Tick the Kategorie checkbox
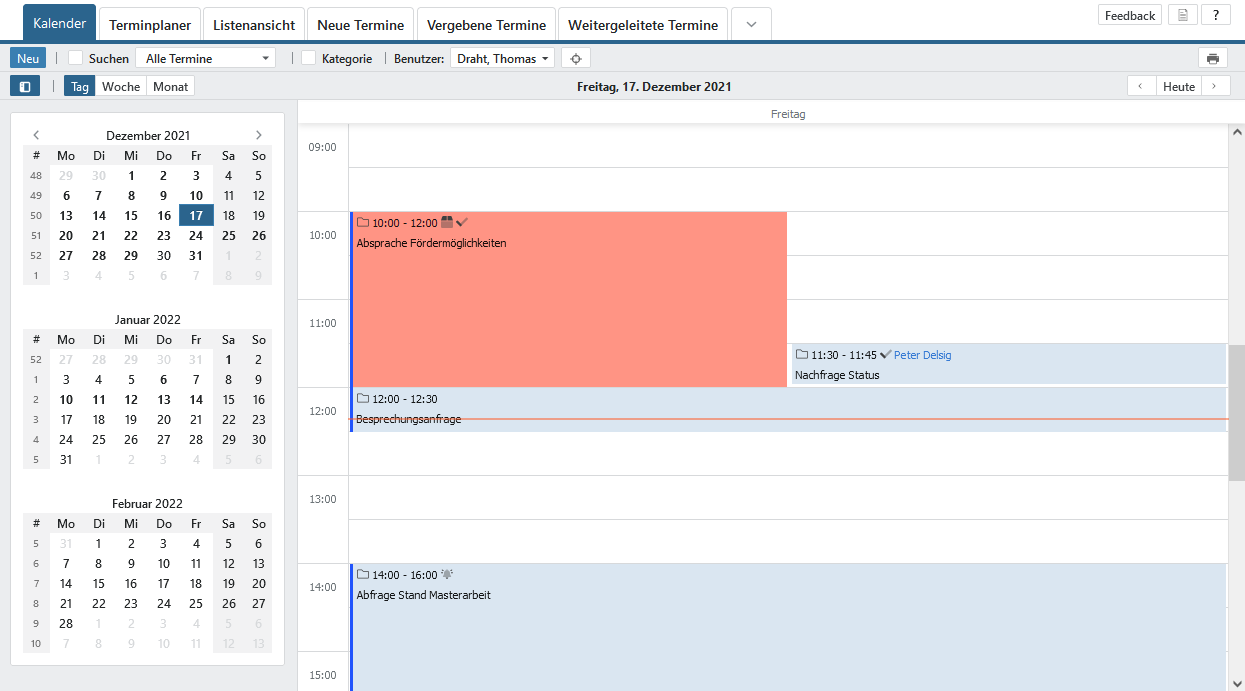Screen dimensions: 1245x691 click(x=309, y=58)
